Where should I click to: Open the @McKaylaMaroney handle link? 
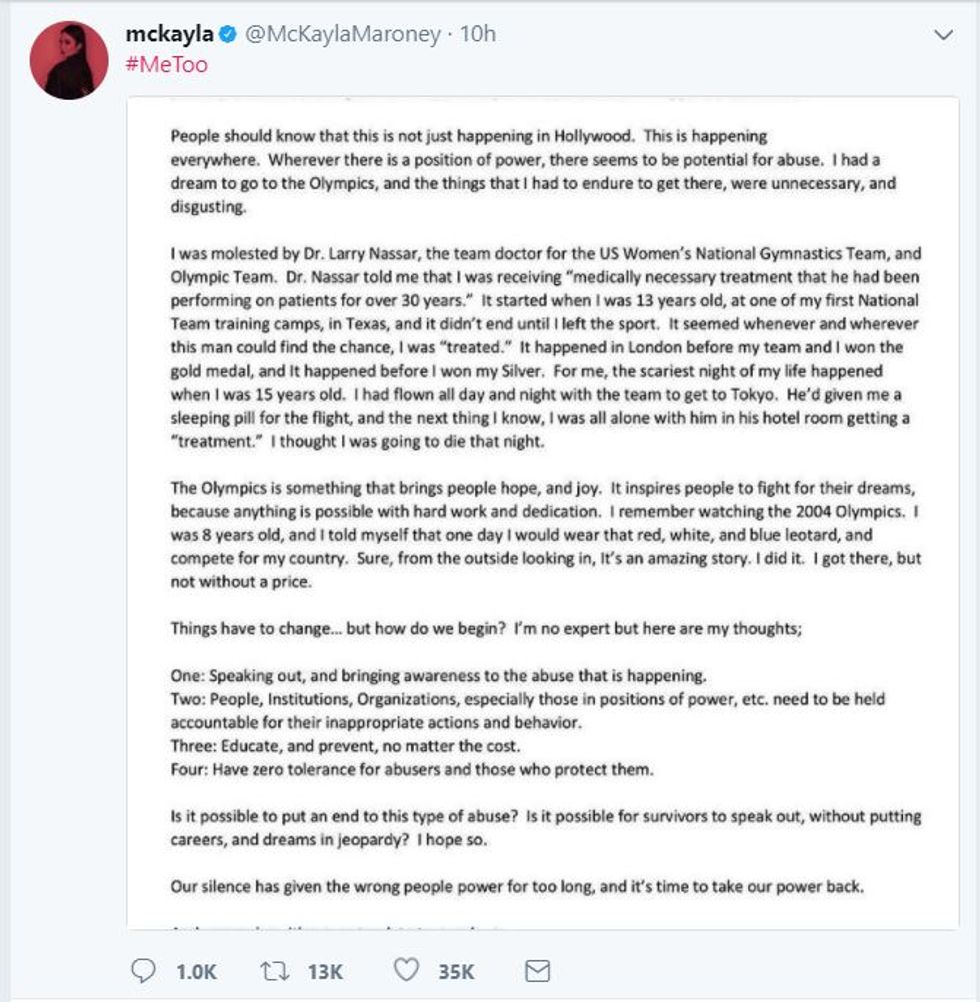(x=342, y=35)
